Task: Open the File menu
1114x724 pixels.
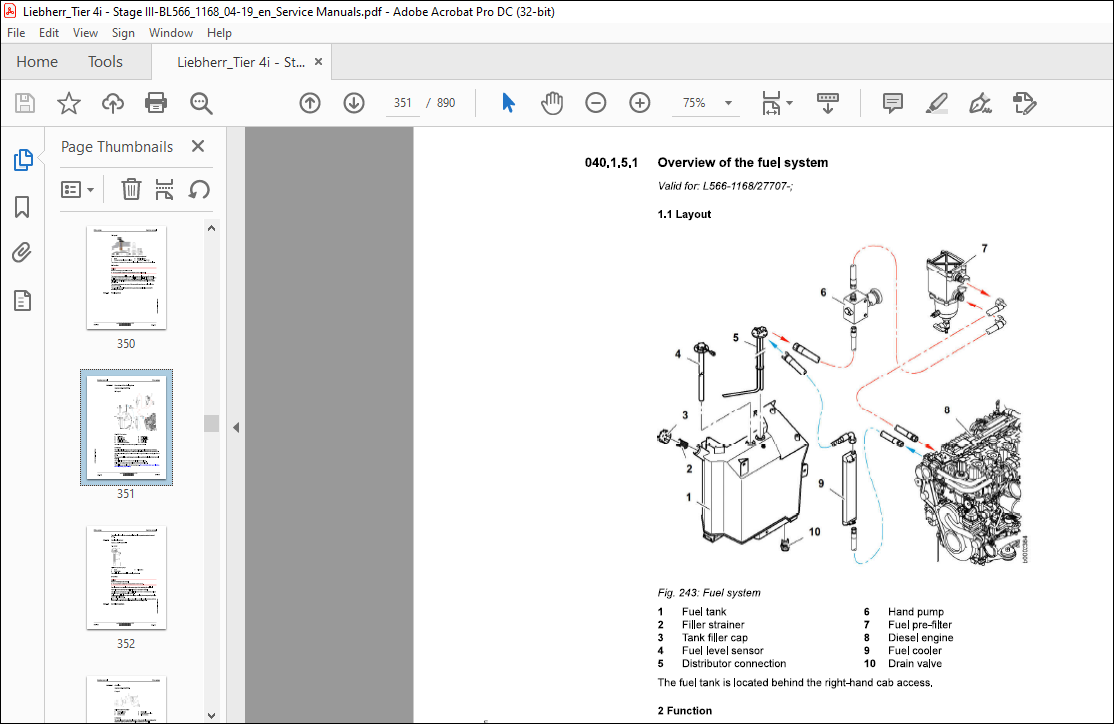Action: 16,33
